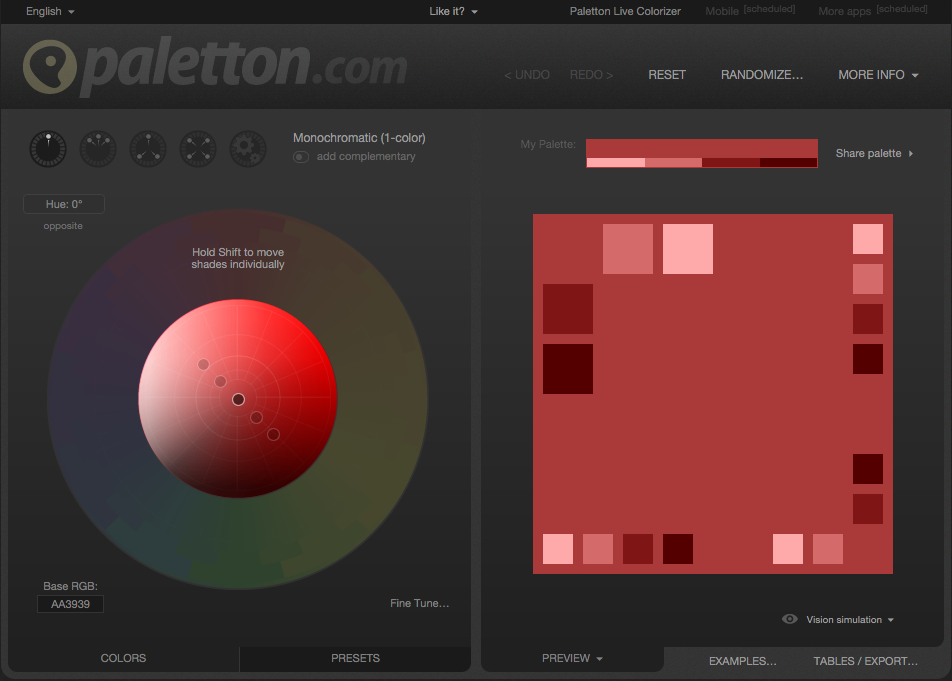Open the TABLES / EXPORT tab

[866, 661]
